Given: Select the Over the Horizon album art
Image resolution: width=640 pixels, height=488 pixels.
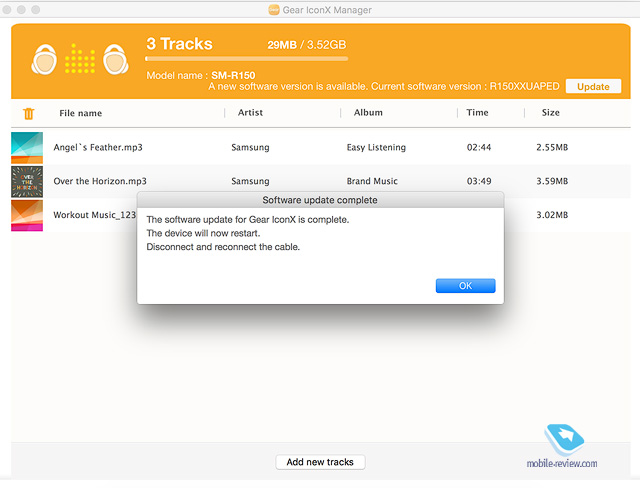Looking at the screenshot, I should point(27,182).
